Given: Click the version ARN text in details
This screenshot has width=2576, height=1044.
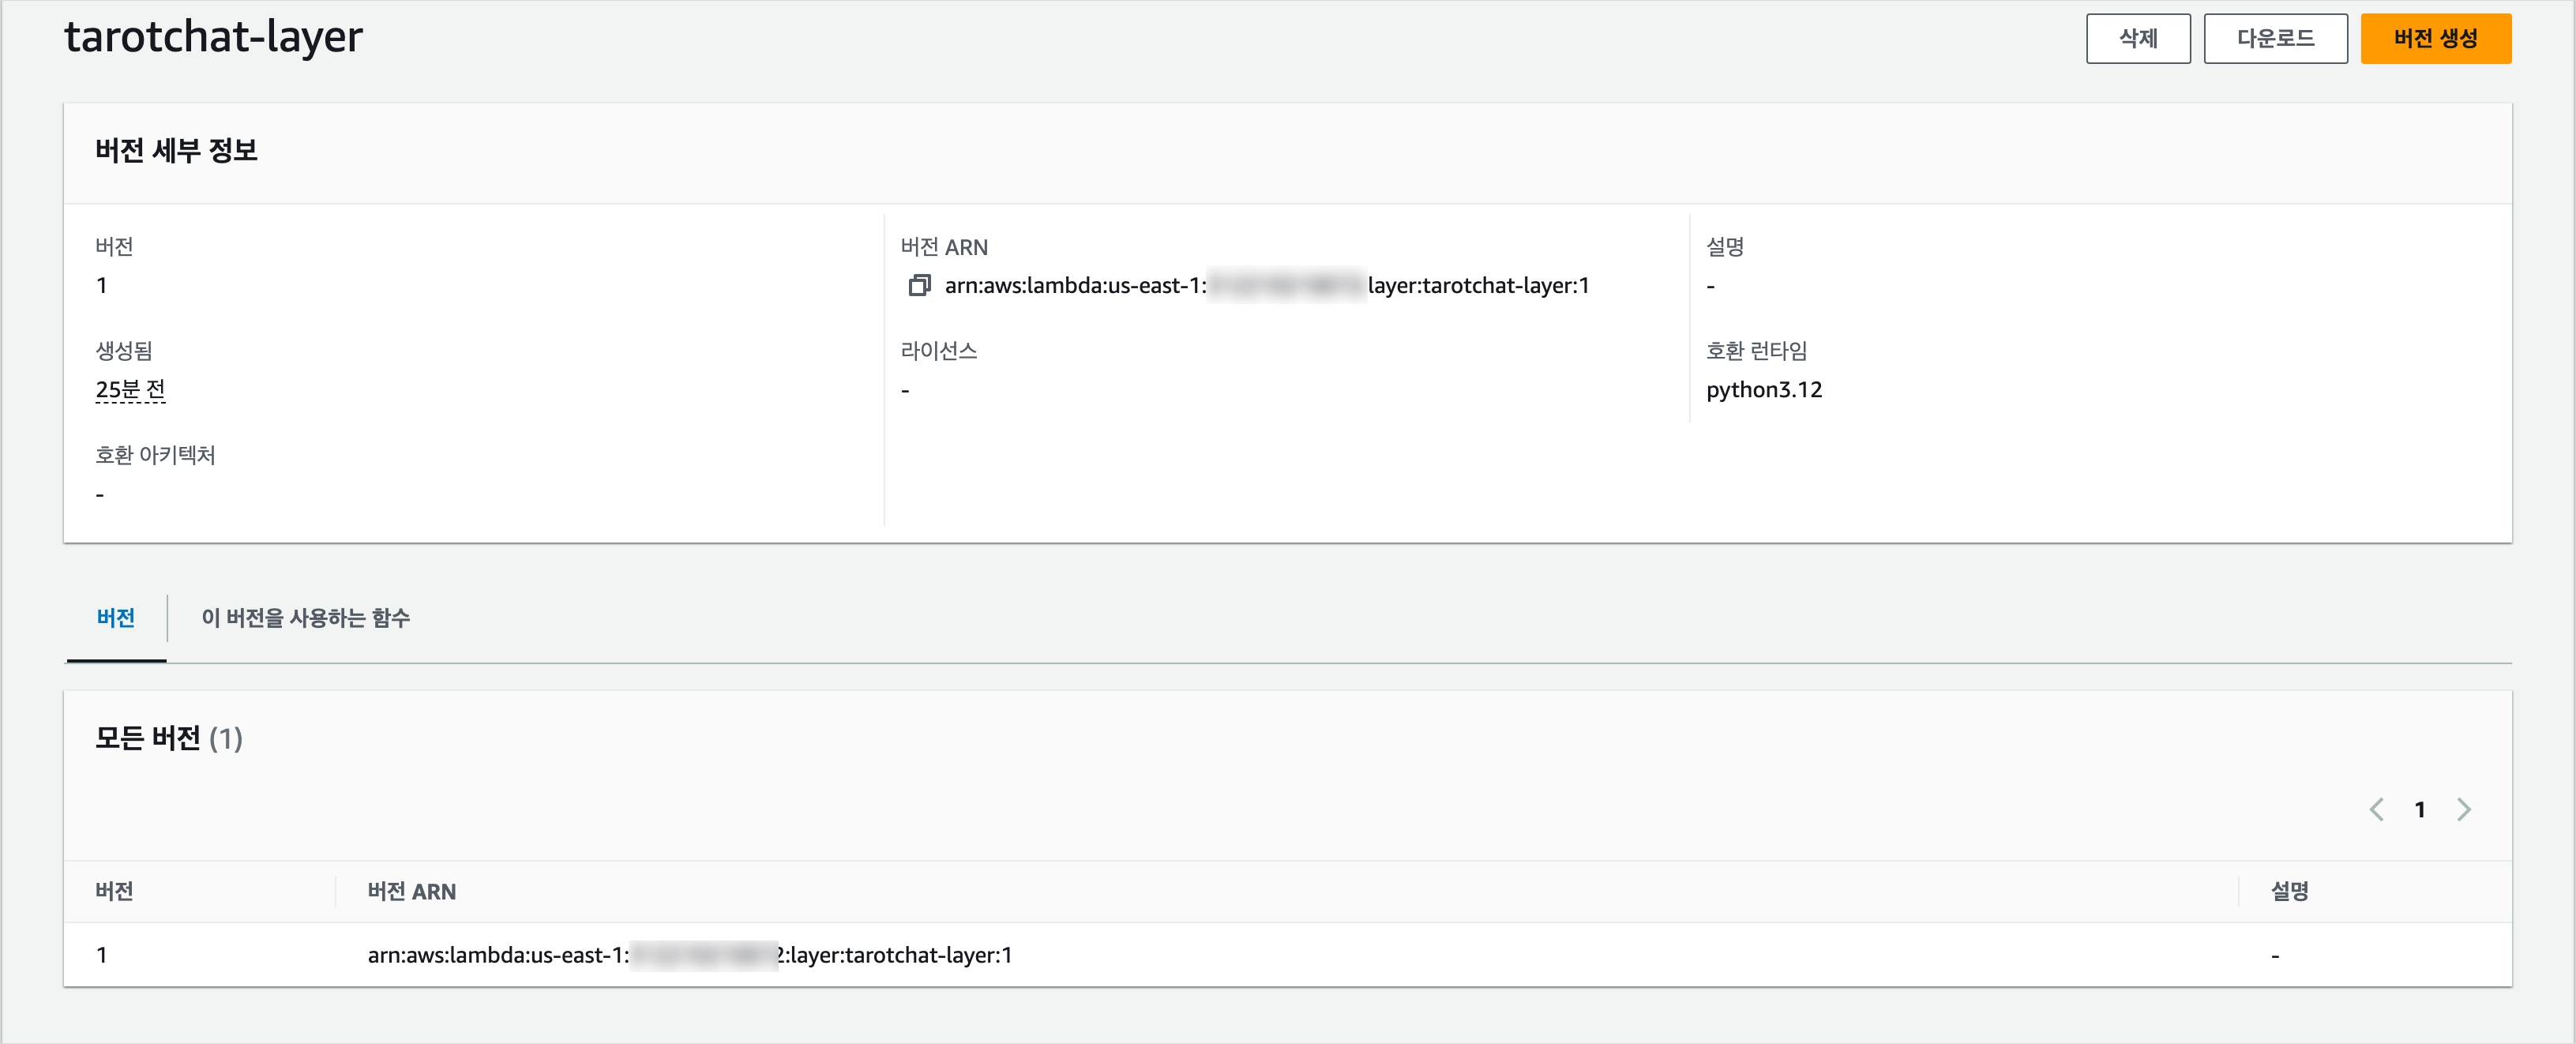Looking at the screenshot, I should [1266, 286].
